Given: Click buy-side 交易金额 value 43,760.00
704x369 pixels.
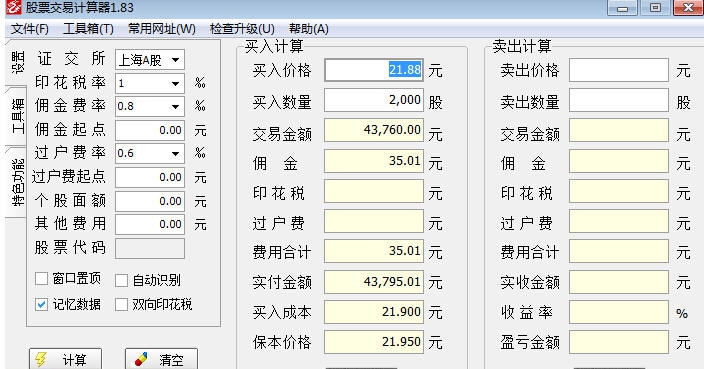Looking at the screenshot, I should coord(374,130).
